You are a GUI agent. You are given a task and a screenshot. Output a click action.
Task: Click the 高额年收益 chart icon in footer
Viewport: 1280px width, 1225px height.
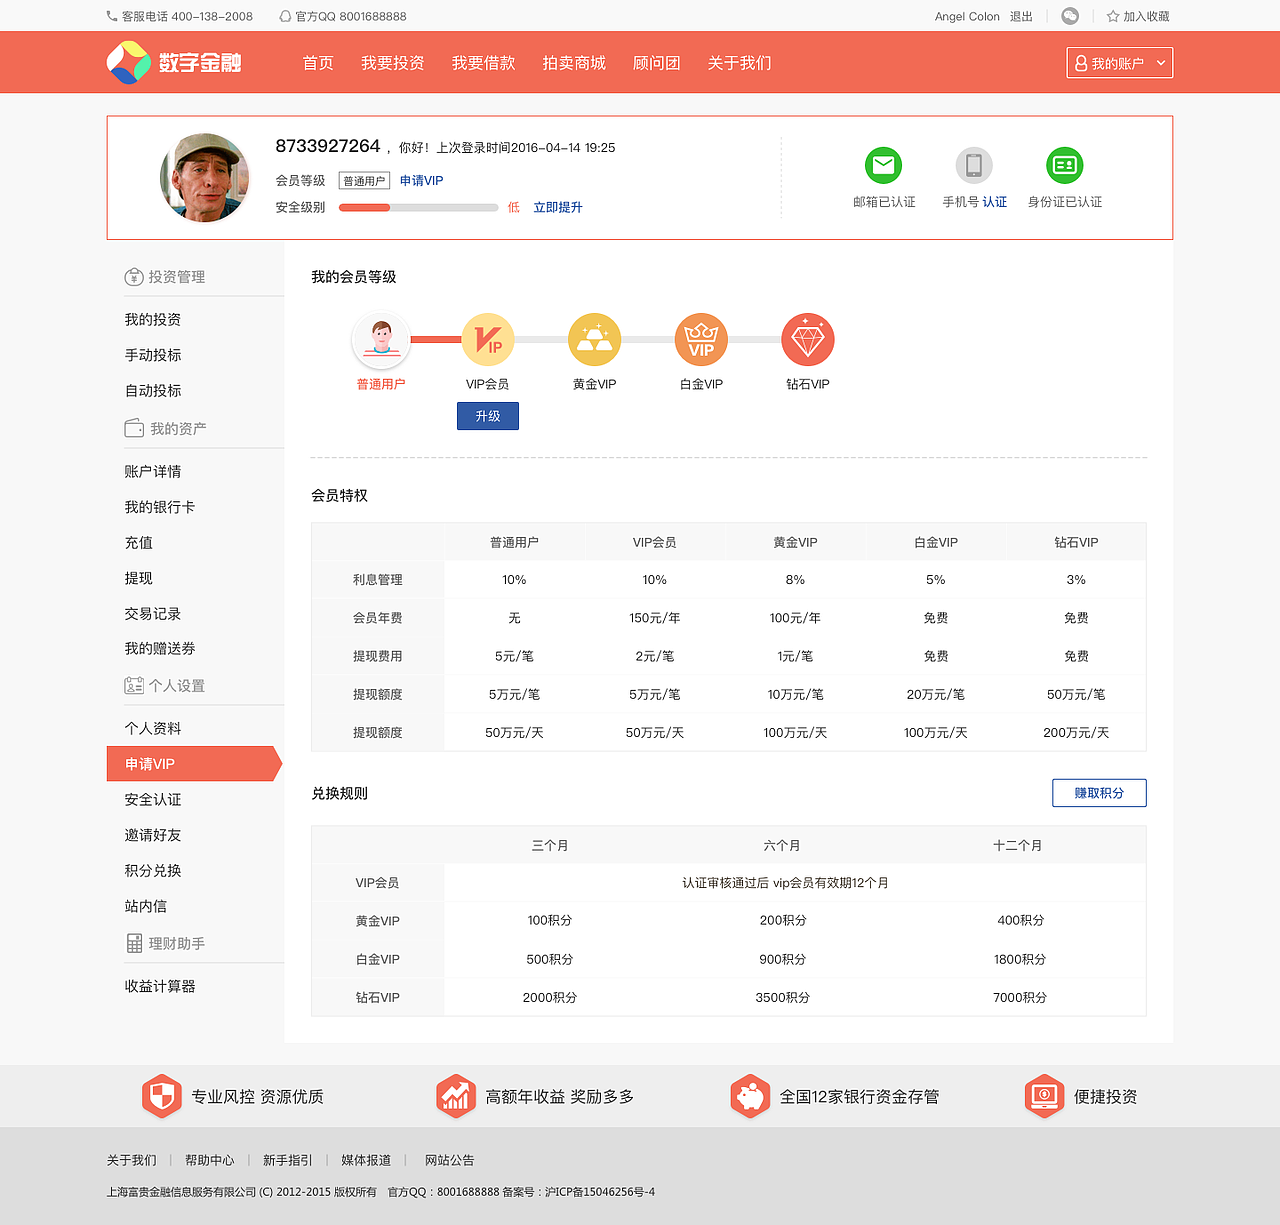[455, 1096]
